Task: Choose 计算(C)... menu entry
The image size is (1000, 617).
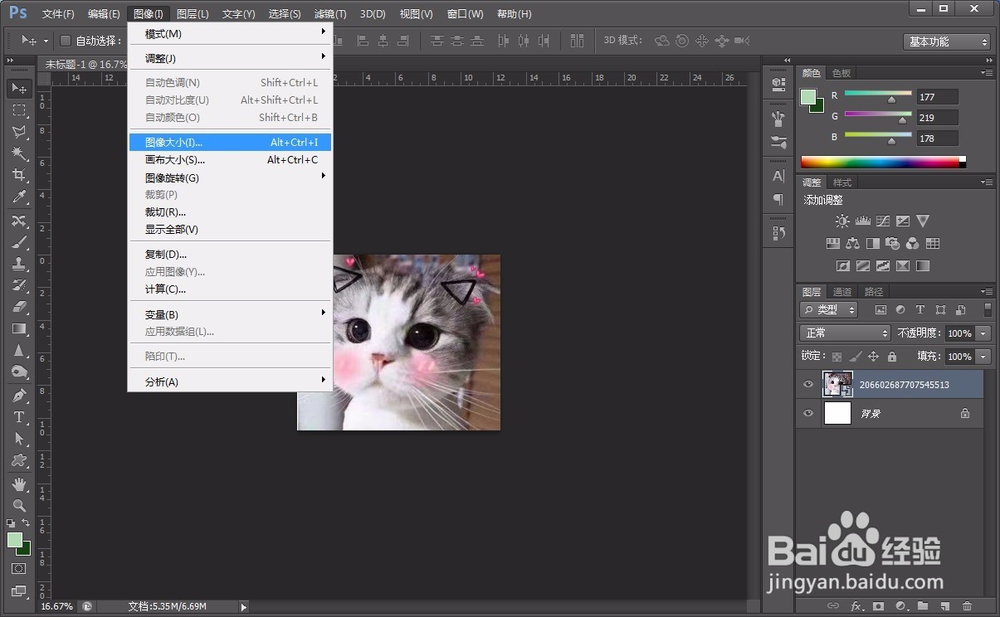Action: pos(230,289)
